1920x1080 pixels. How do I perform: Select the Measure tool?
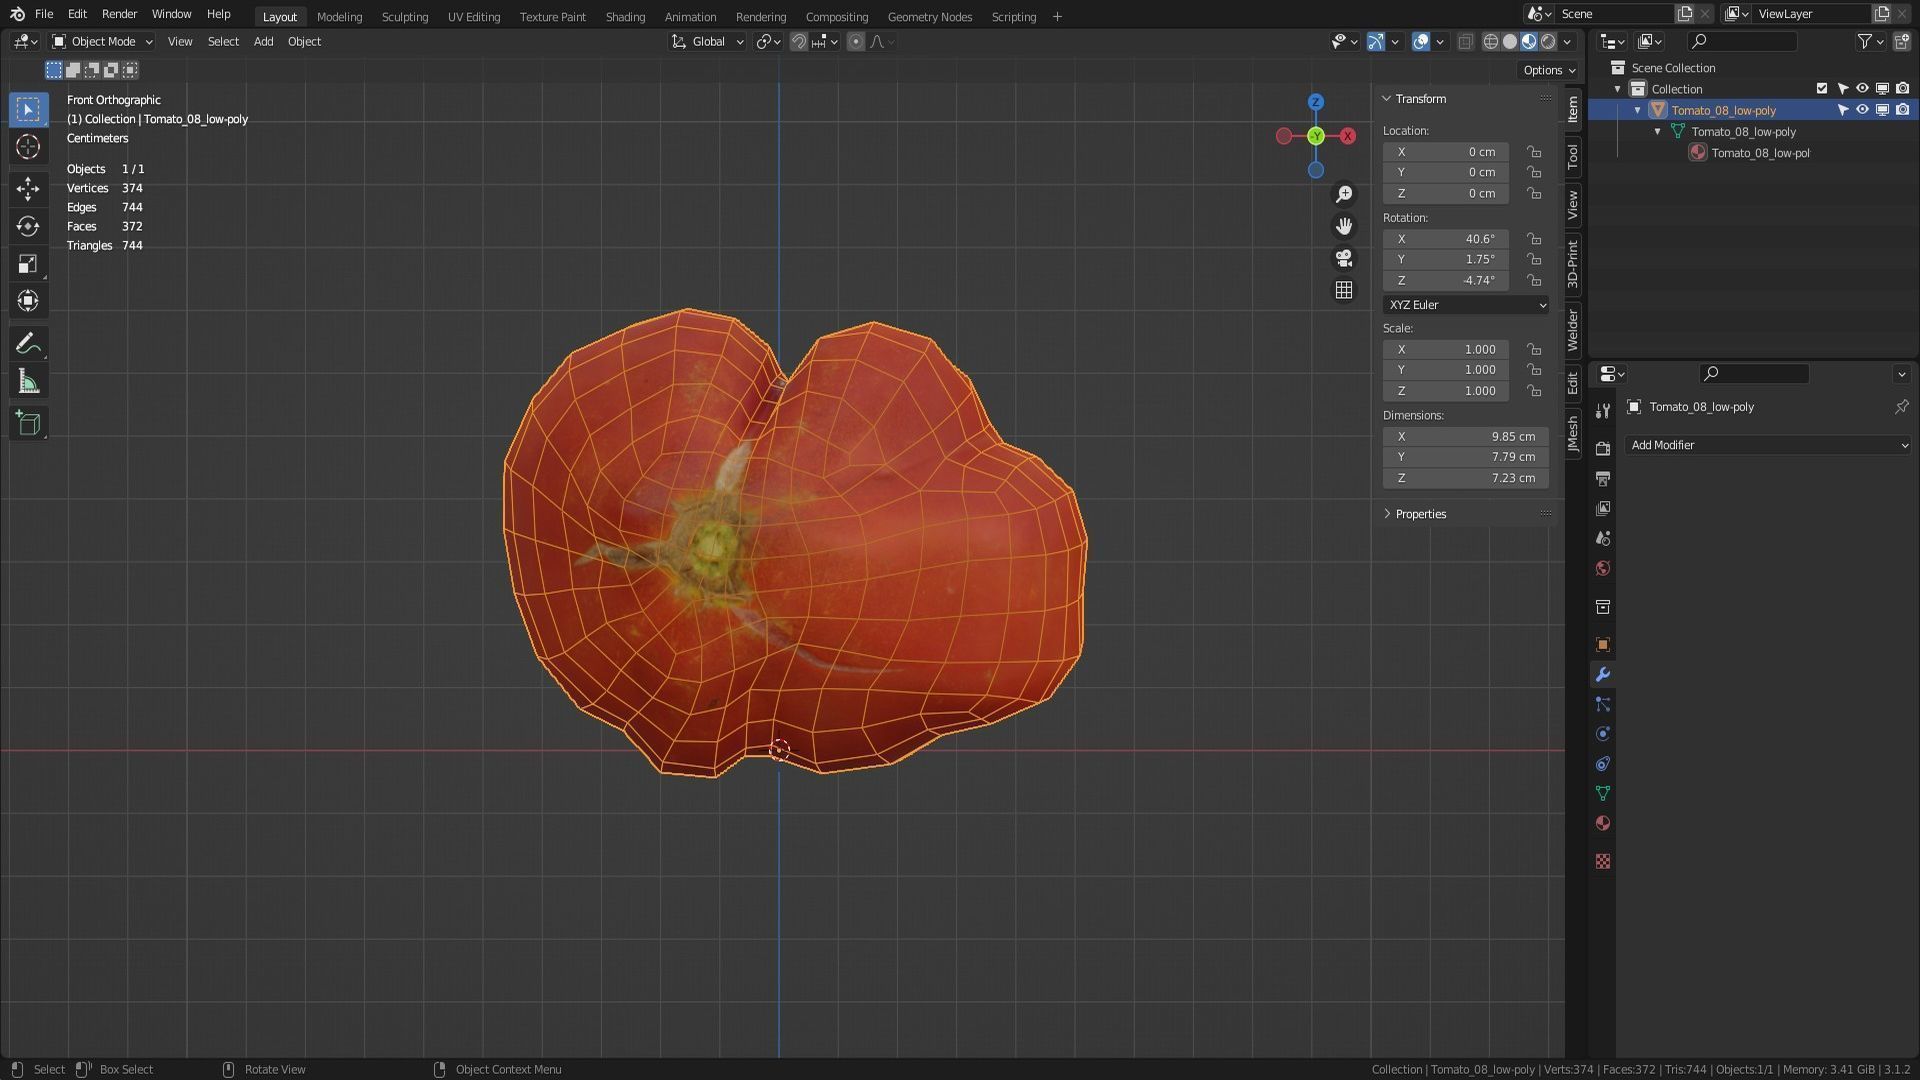click(x=28, y=382)
